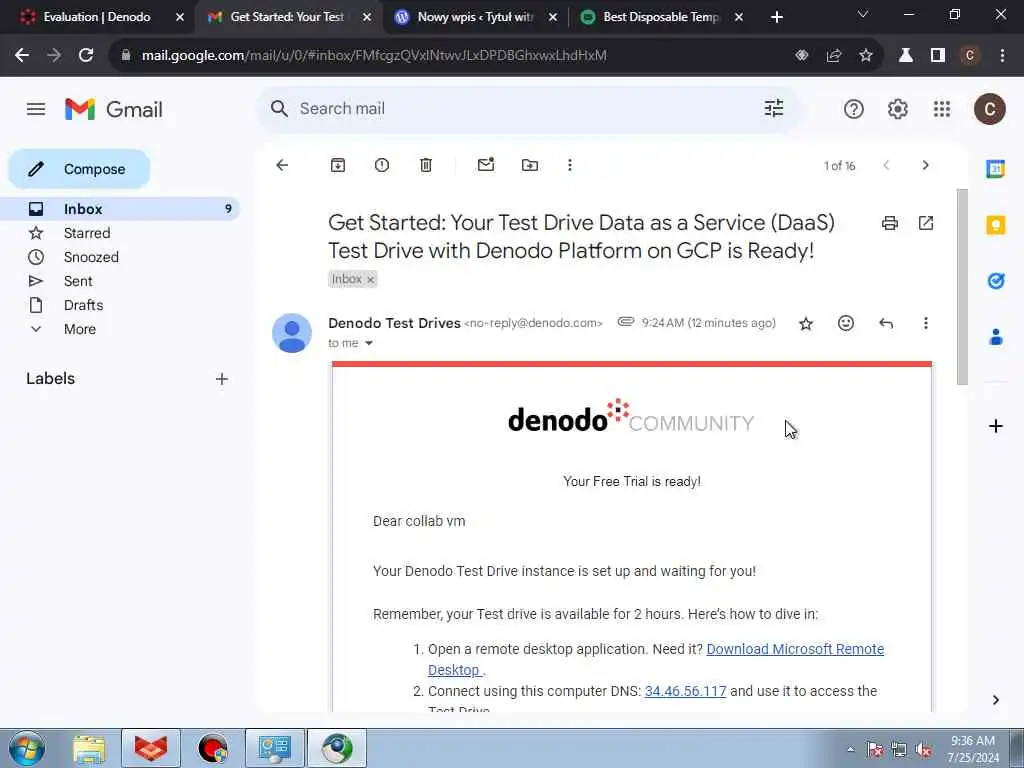Open Google apps grid
The image size is (1024, 768).
point(942,109)
